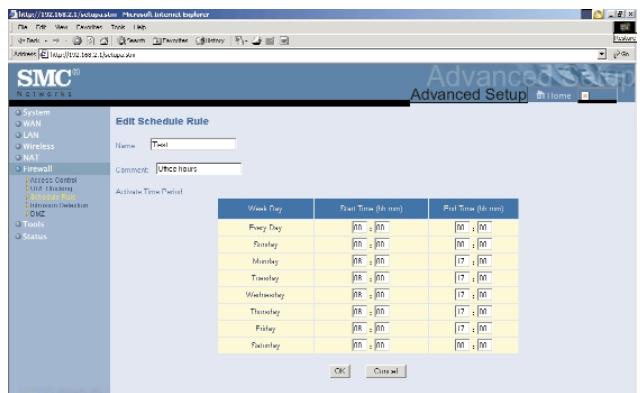The height and width of the screenshot is (393, 640).
Task: Open the Favorites pane in the toolbar
Action: [170, 40]
